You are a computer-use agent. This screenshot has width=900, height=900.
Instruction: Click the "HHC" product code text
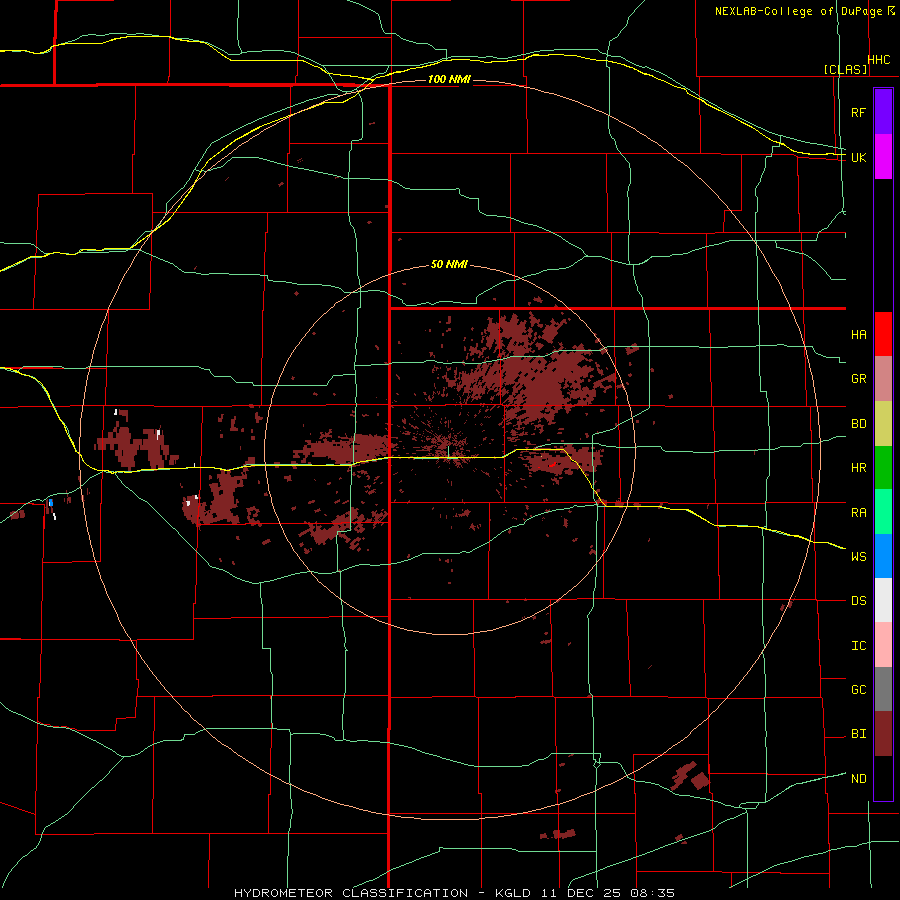click(x=878, y=60)
